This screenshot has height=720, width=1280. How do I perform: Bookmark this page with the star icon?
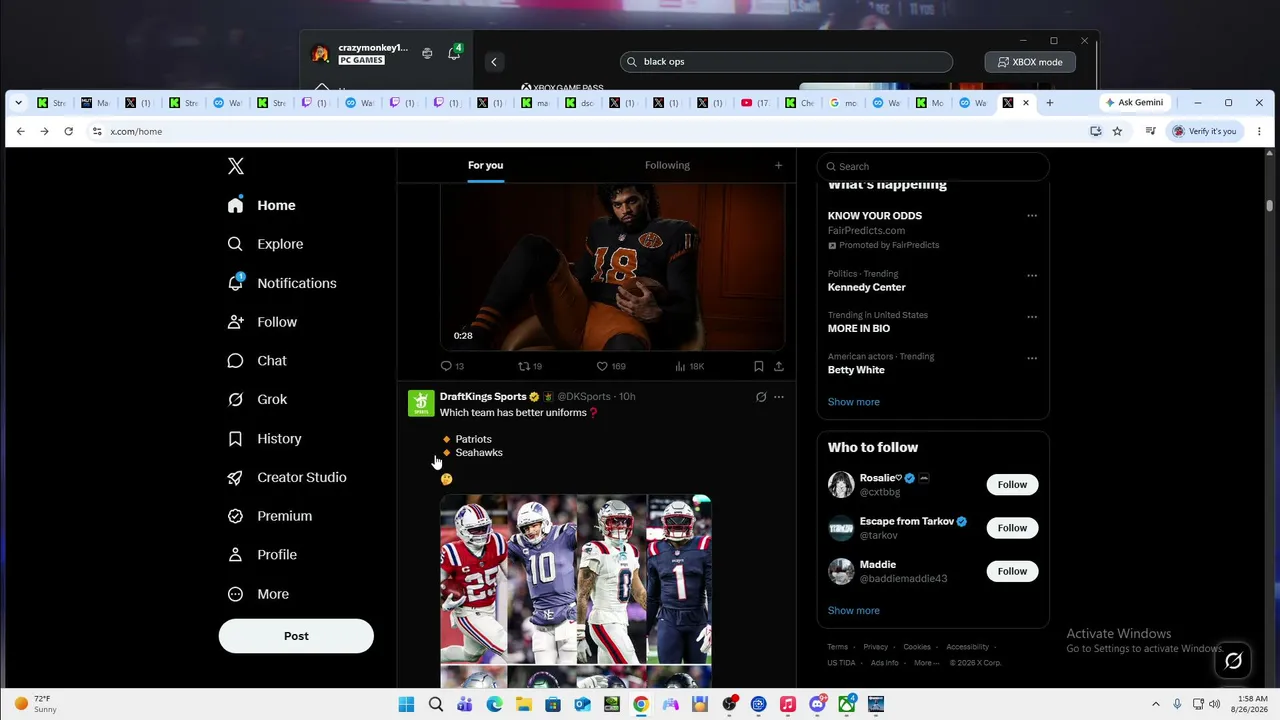tap(1117, 131)
